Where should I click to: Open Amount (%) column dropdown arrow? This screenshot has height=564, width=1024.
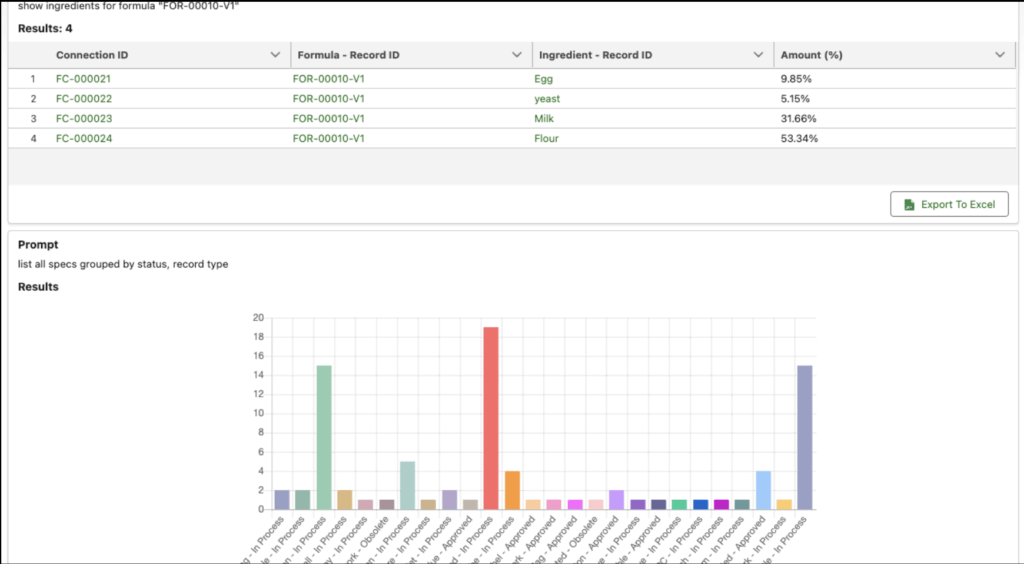pos(1000,55)
